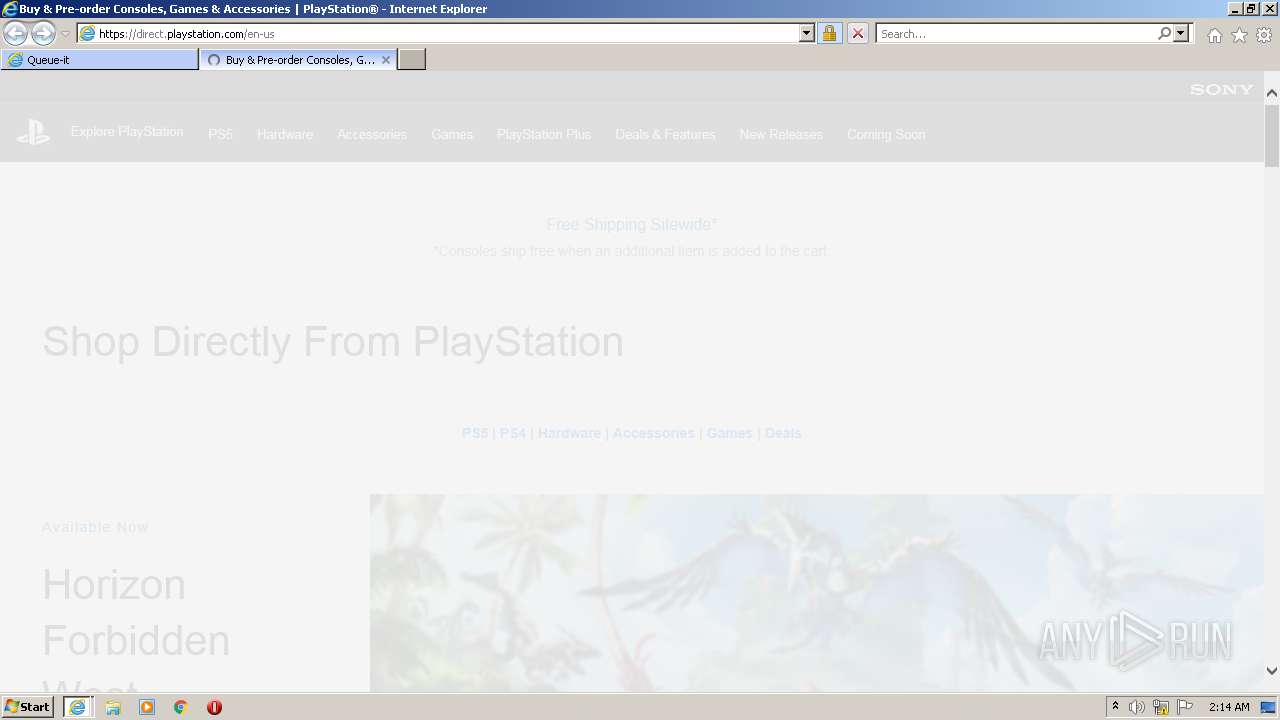The width and height of the screenshot is (1280, 720).
Task: Expand the address bar autocomplete dropdown
Action: coord(807,33)
